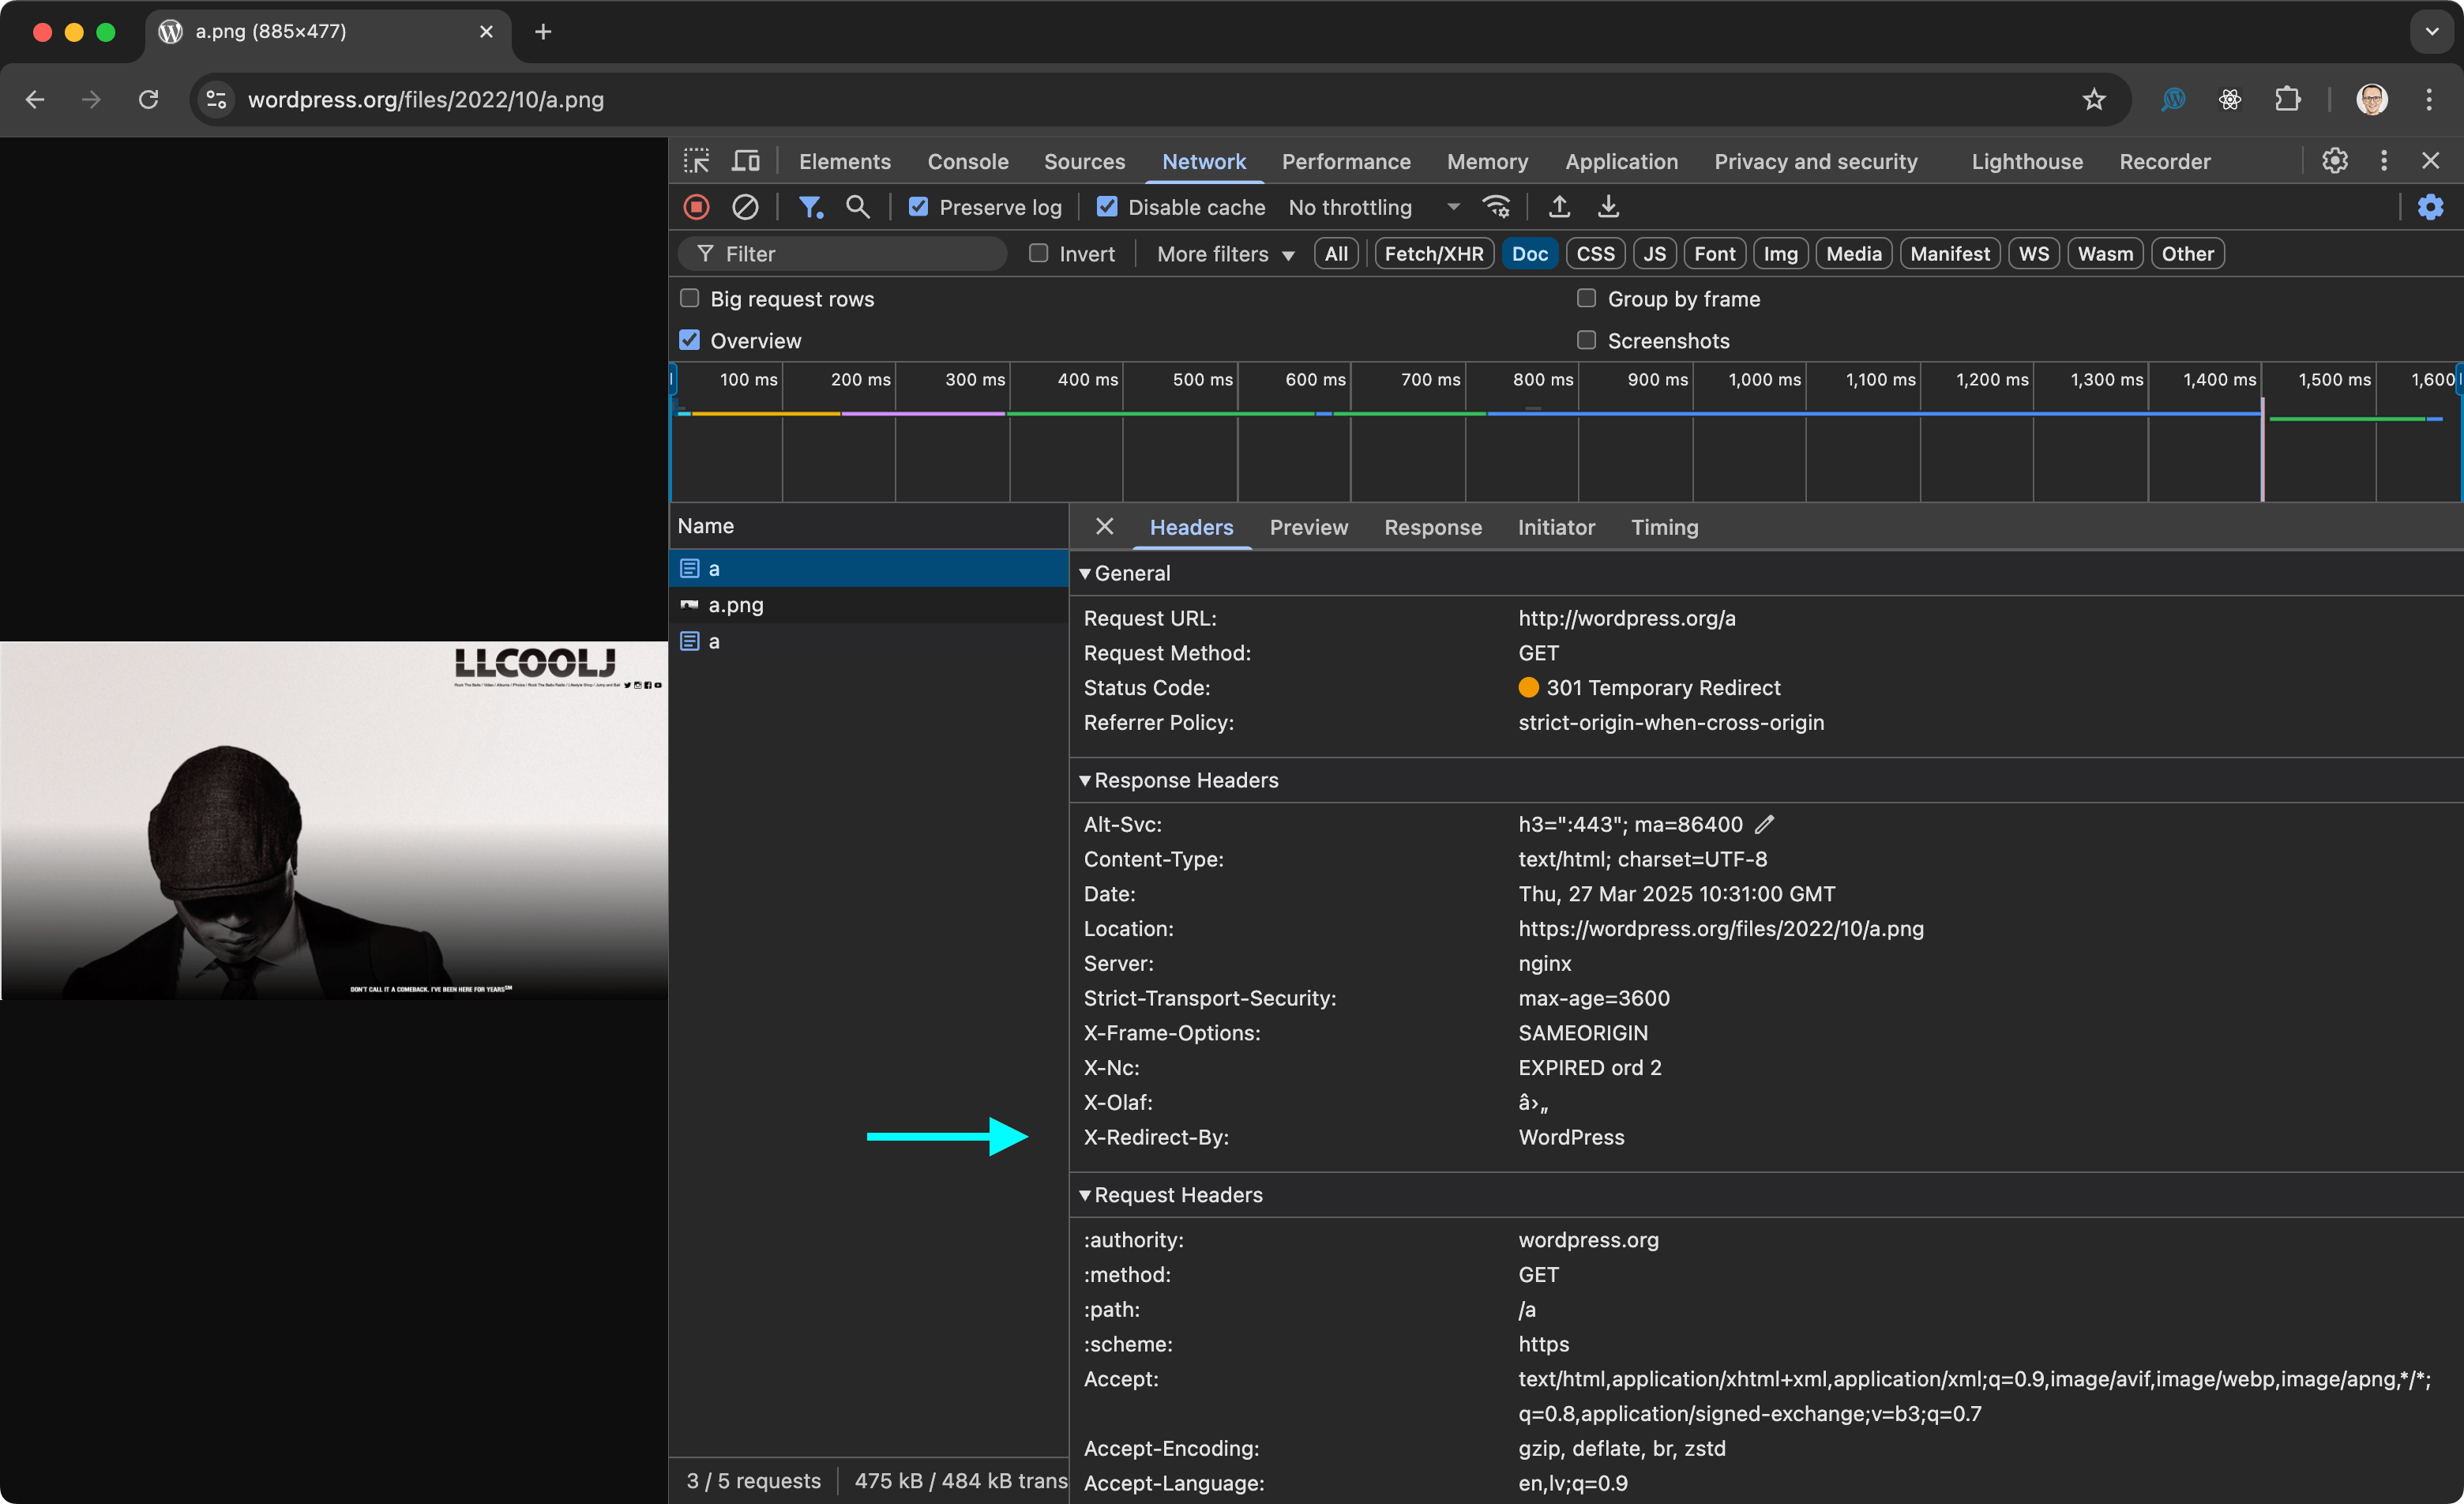Click the browser address bar URL

[x=426, y=99]
